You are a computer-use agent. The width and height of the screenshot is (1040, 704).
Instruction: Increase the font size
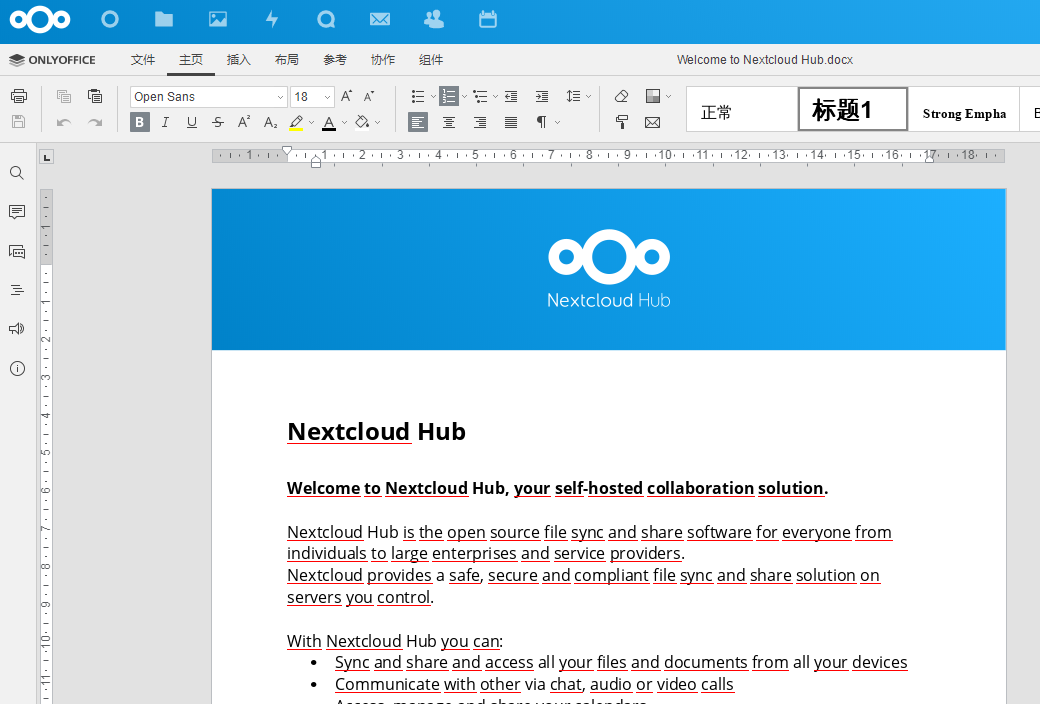coord(346,96)
